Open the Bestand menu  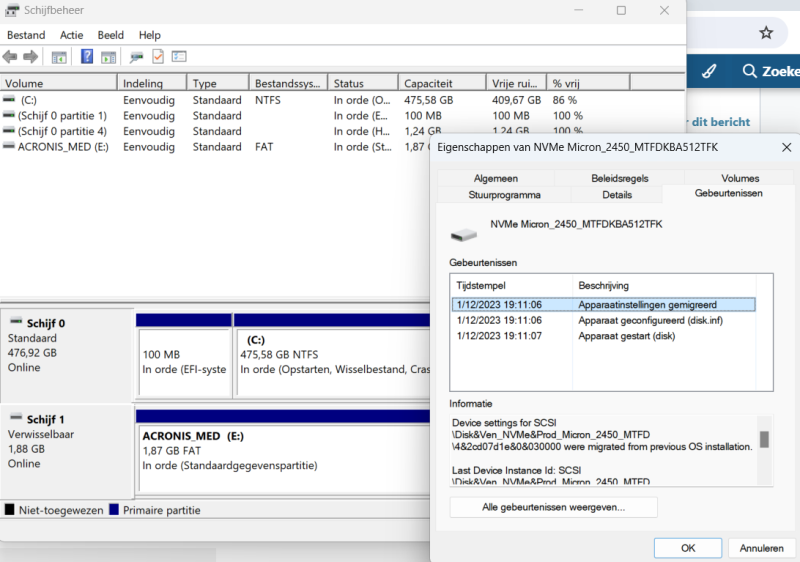tap(26, 35)
